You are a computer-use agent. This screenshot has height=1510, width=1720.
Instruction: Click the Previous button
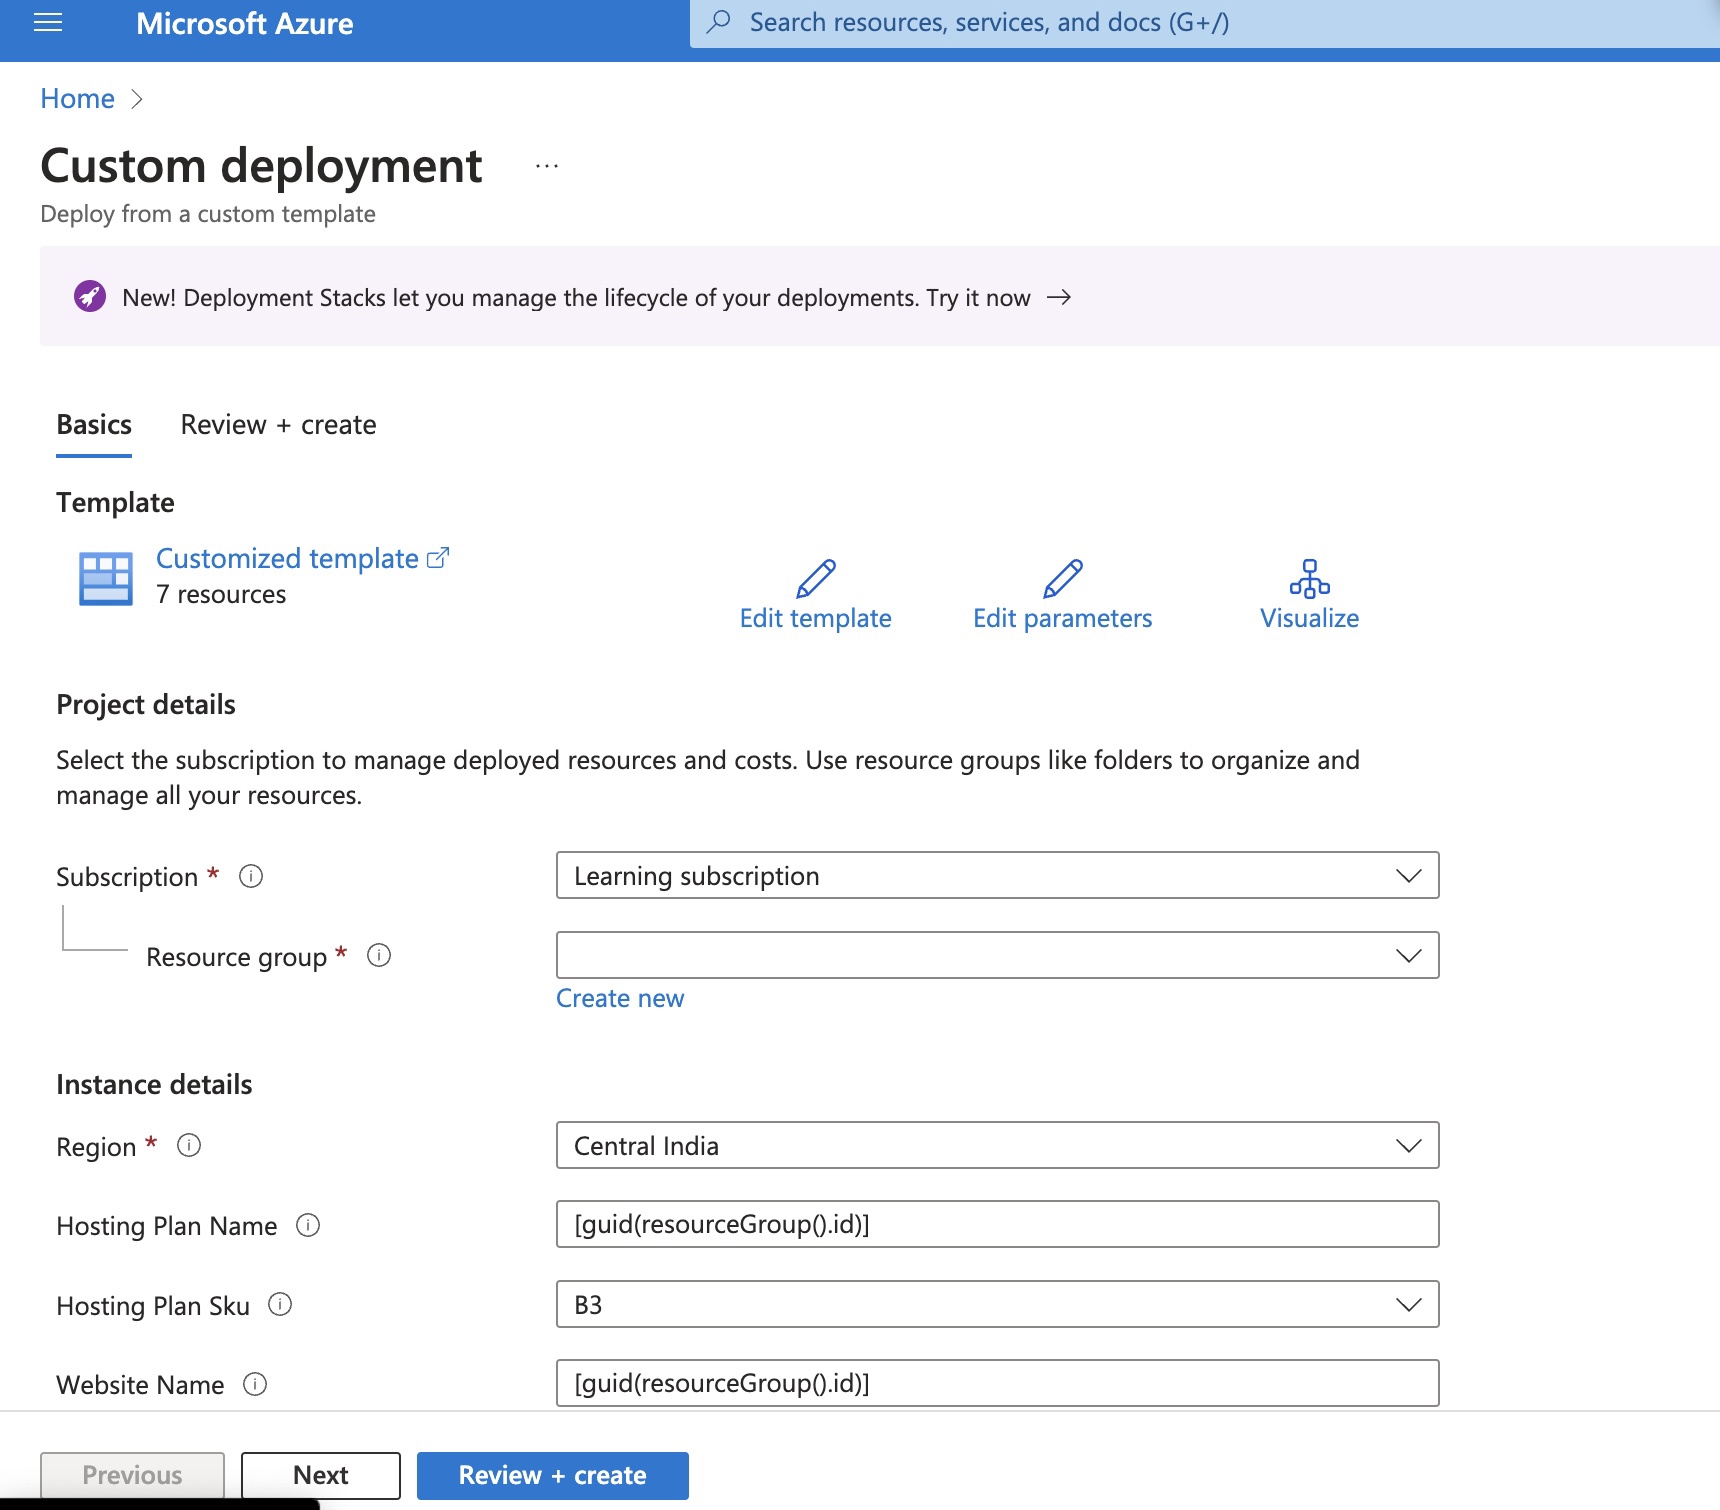pos(132,1475)
